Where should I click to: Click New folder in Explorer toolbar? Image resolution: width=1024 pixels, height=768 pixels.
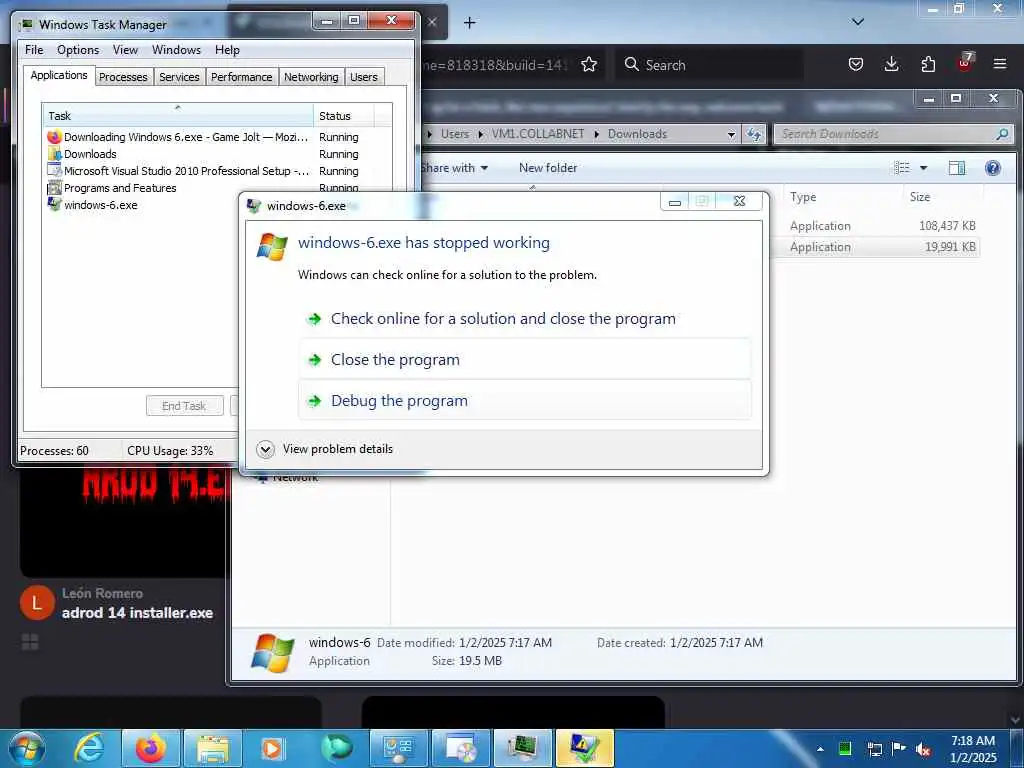tap(548, 168)
